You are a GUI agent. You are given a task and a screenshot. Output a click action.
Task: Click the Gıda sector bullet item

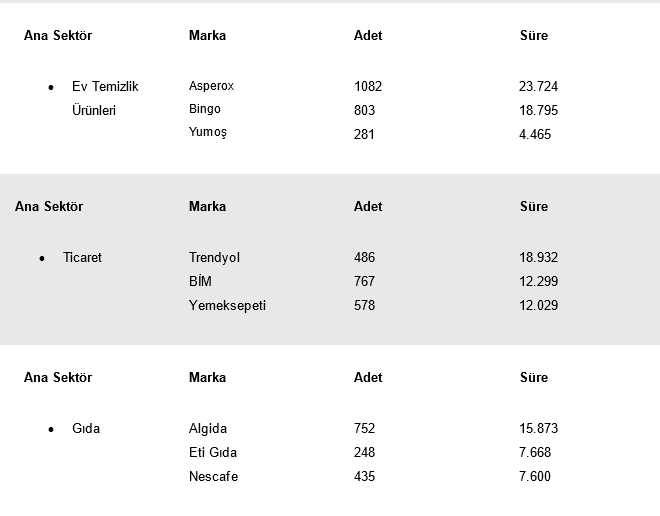[86, 428]
